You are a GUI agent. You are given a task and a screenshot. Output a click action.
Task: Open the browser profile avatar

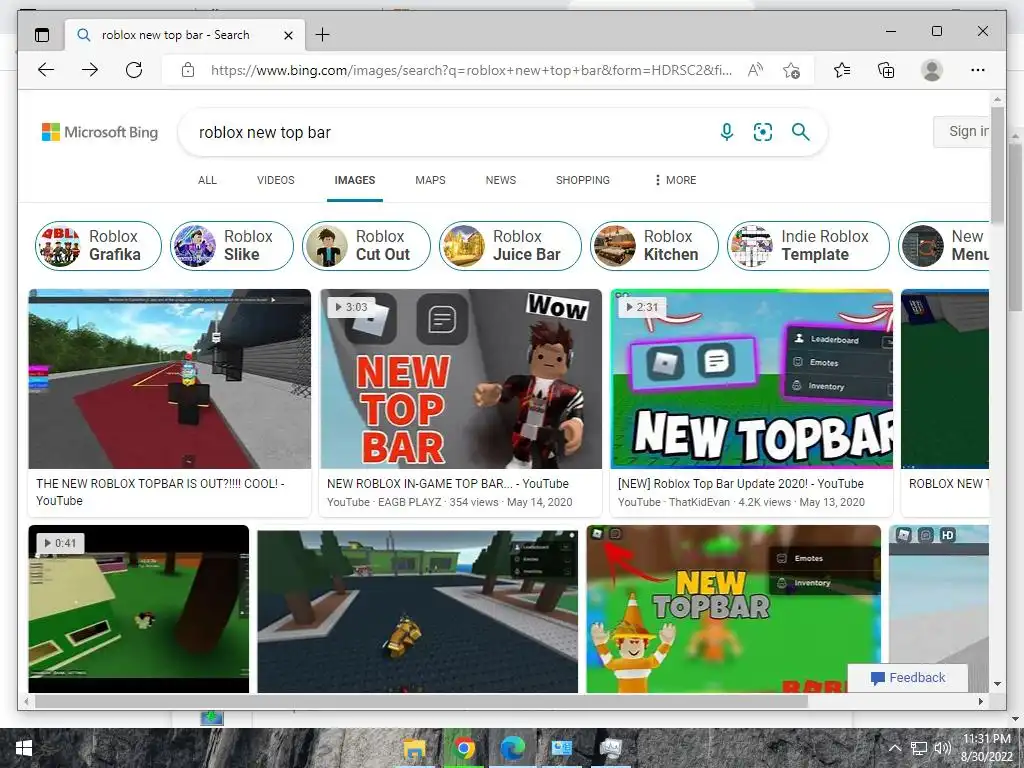[x=932, y=70]
